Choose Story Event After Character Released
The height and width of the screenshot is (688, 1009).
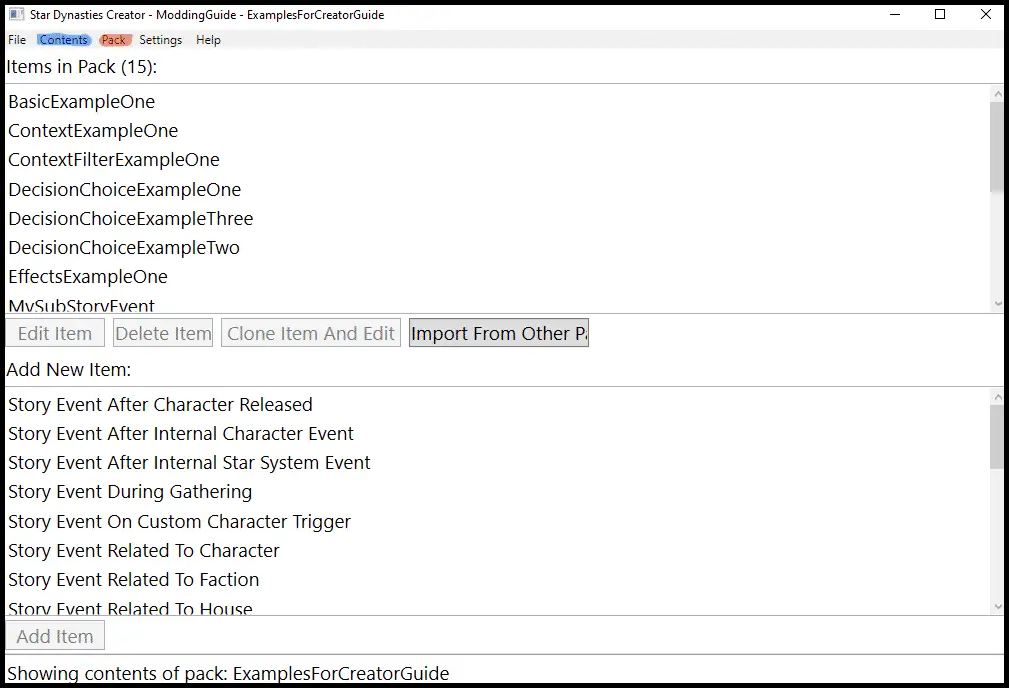[497, 404]
